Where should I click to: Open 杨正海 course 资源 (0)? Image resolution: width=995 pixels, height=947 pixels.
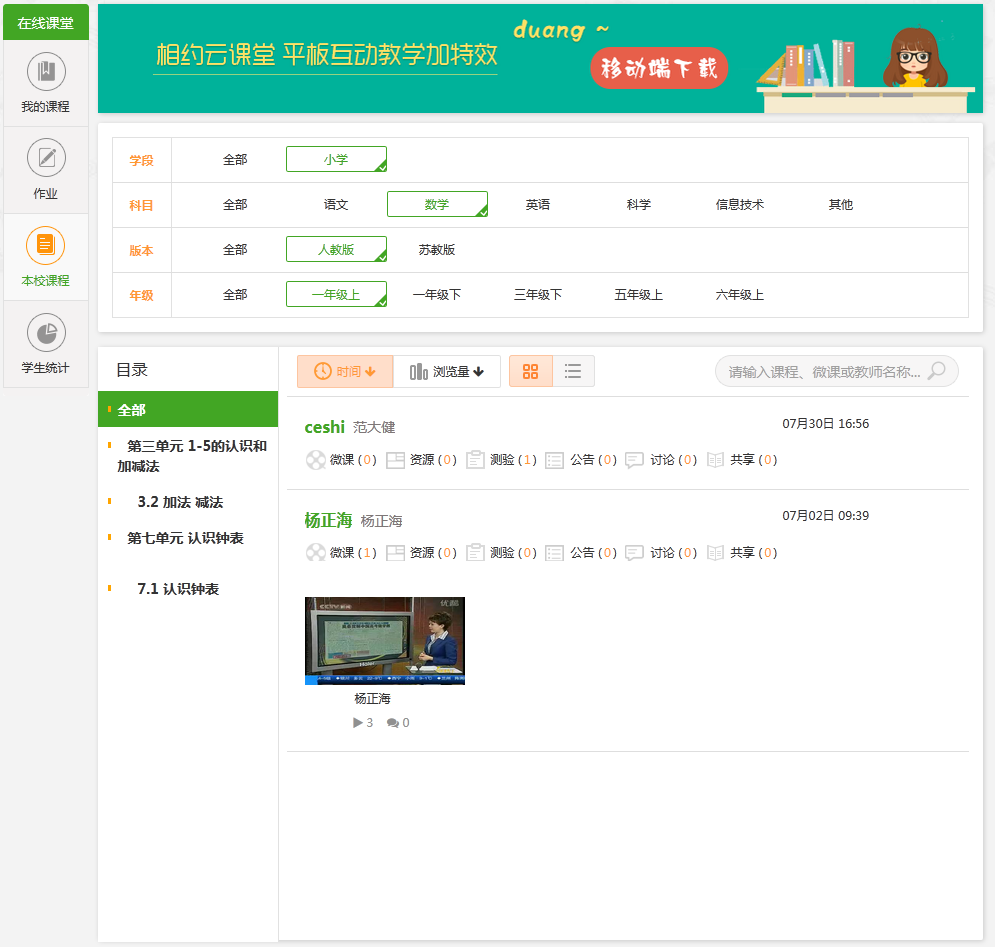point(421,553)
